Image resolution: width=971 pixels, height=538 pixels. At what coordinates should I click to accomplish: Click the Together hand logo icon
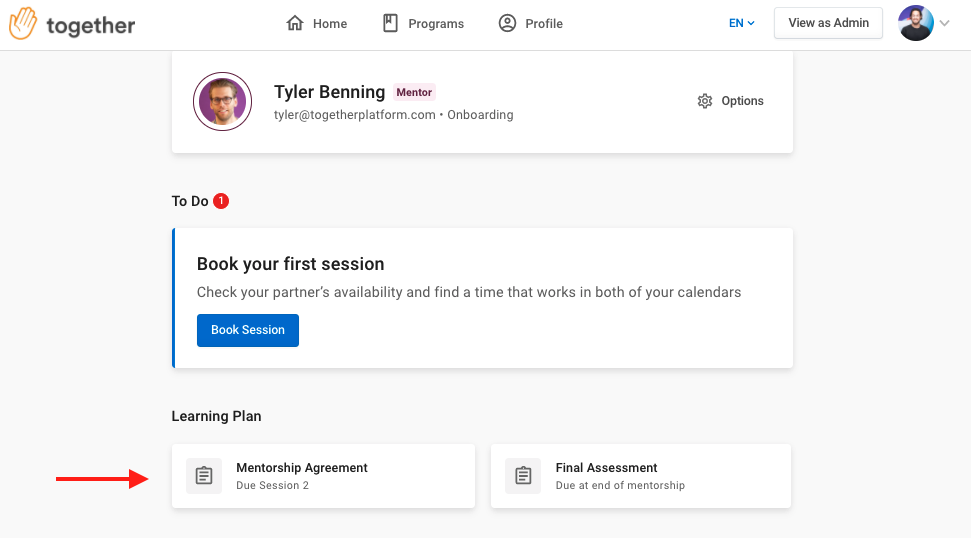23,23
